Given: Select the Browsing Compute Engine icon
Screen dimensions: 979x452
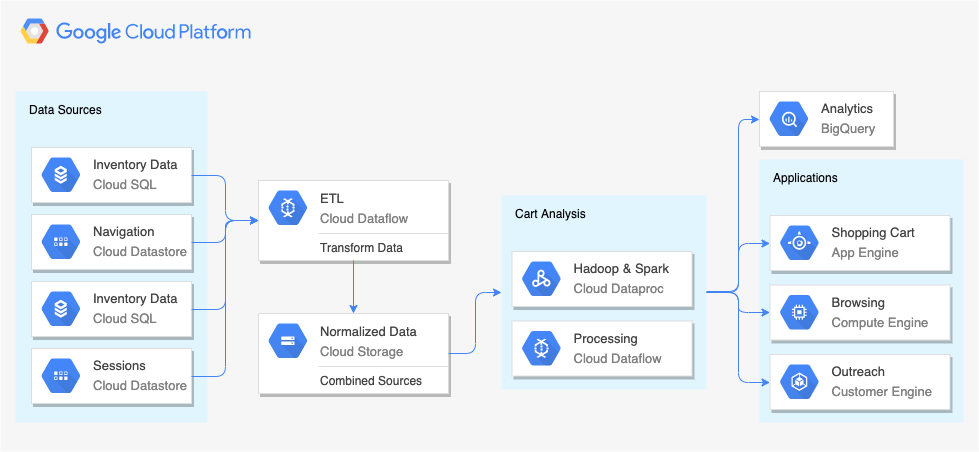Looking at the screenshot, I should (799, 313).
